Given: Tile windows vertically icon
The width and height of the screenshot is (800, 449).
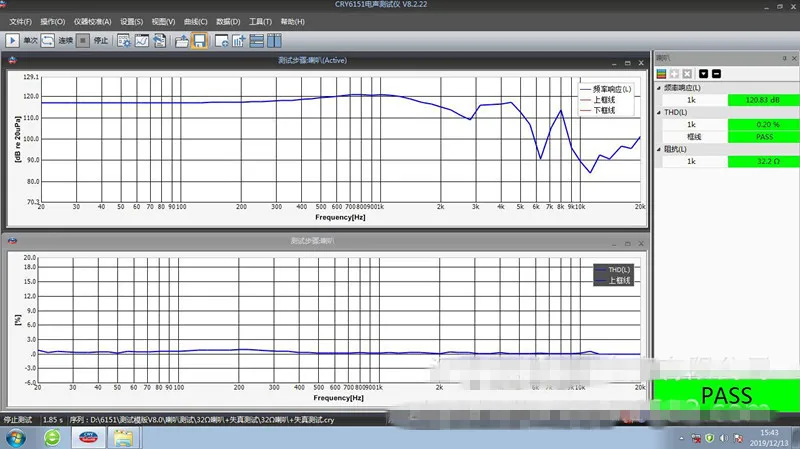Looking at the screenshot, I should pos(274,41).
